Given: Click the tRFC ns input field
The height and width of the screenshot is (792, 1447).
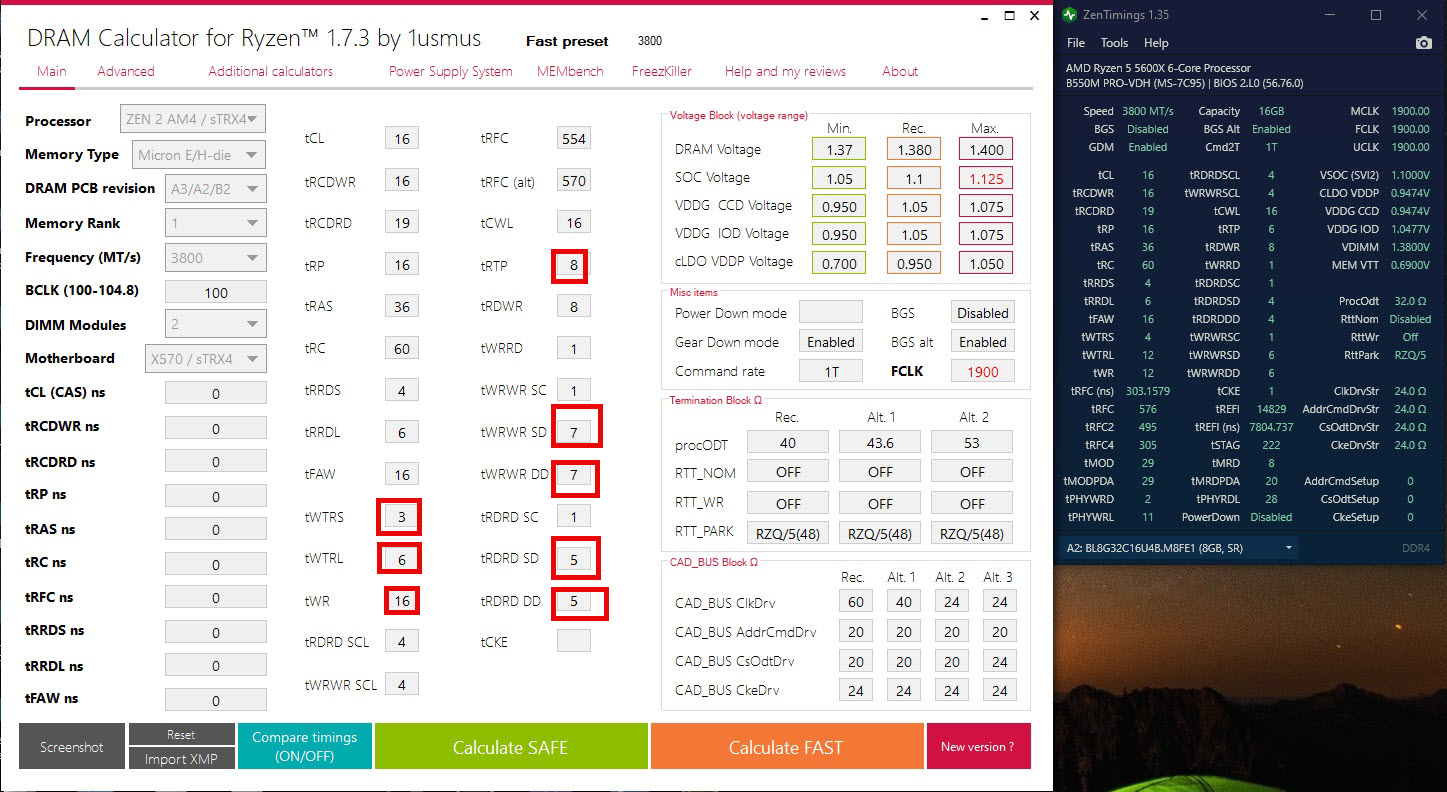Looking at the screenshot, I should [216, 598].
